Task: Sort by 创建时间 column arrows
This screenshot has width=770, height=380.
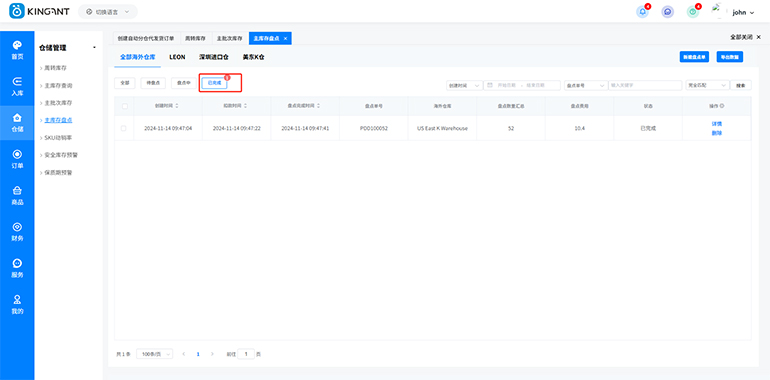Action: click(x=177, y=106)
